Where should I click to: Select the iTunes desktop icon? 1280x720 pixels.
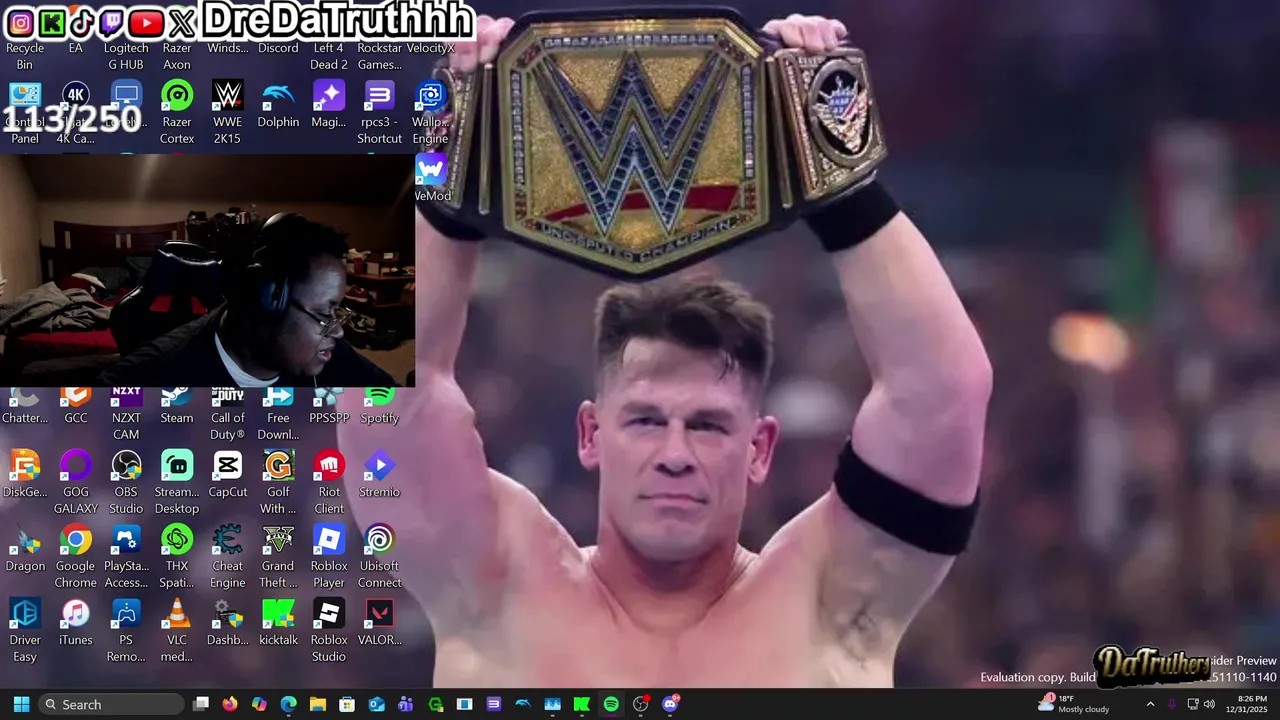coord(76,622)
